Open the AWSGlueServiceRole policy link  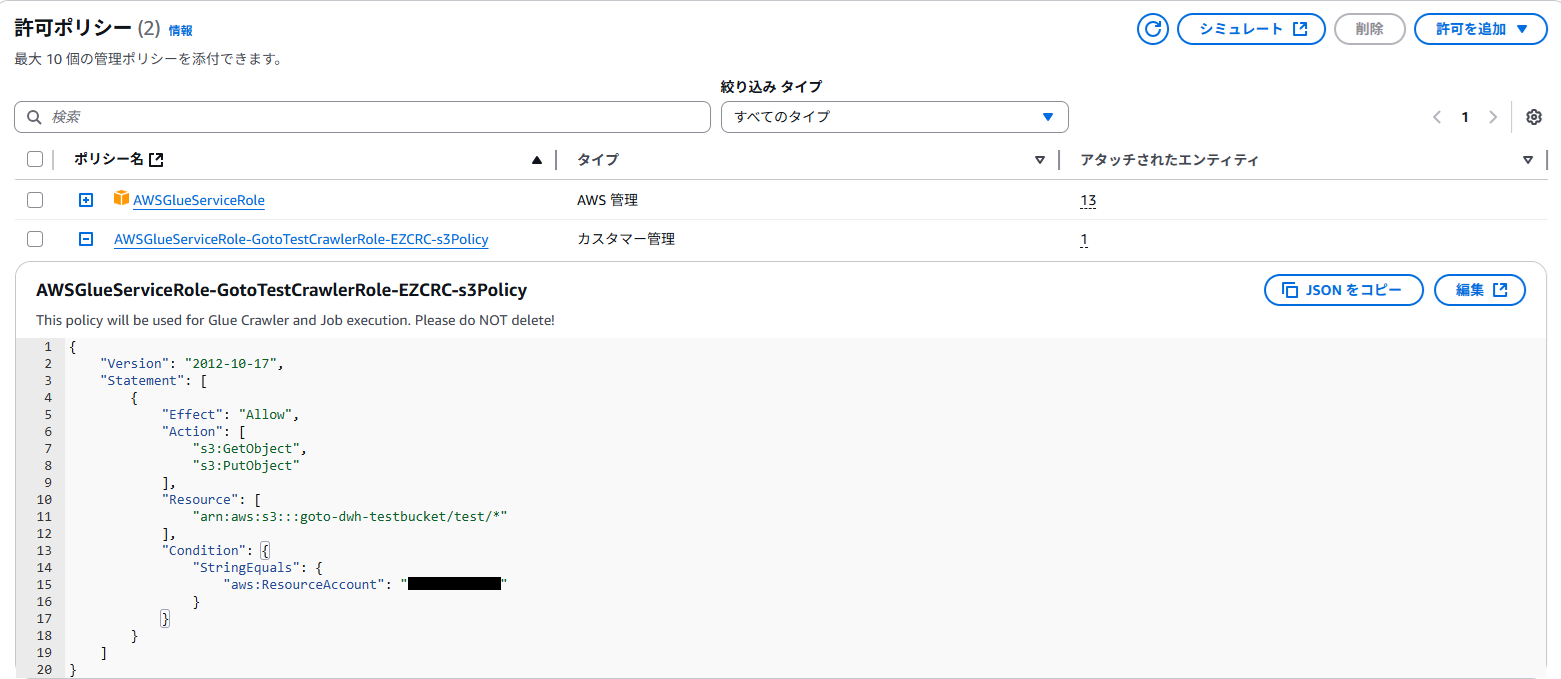[199, 200]
